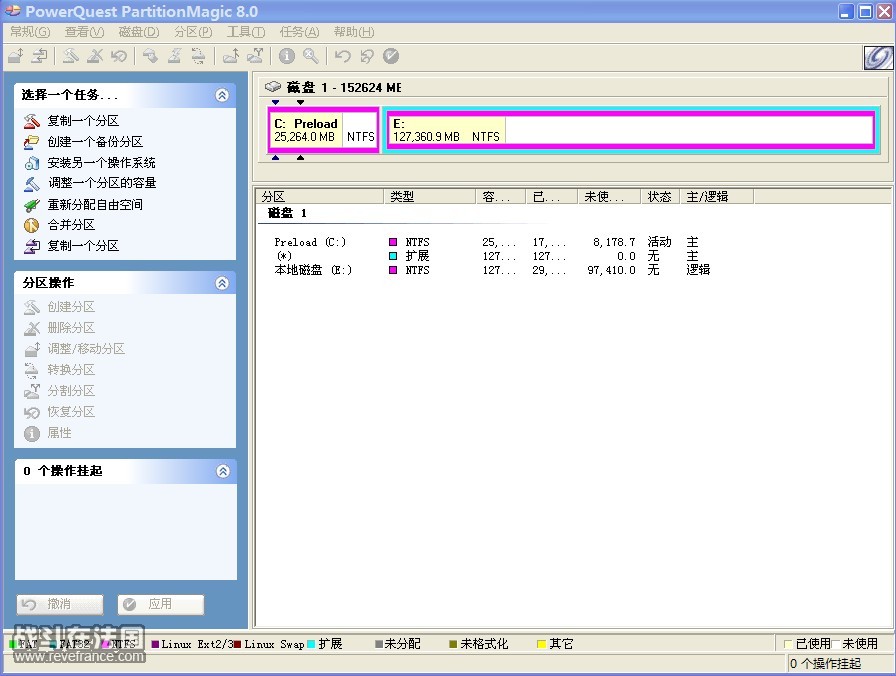896x676 pixels.
Task: Click the copy partition toolbar icon
Action: coord(39,56)
